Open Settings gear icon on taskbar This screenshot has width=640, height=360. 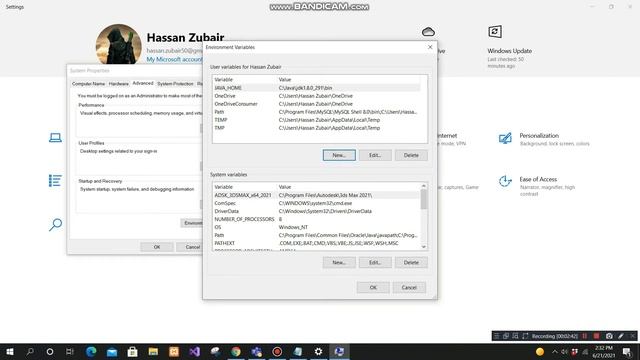tap(318, 351)
